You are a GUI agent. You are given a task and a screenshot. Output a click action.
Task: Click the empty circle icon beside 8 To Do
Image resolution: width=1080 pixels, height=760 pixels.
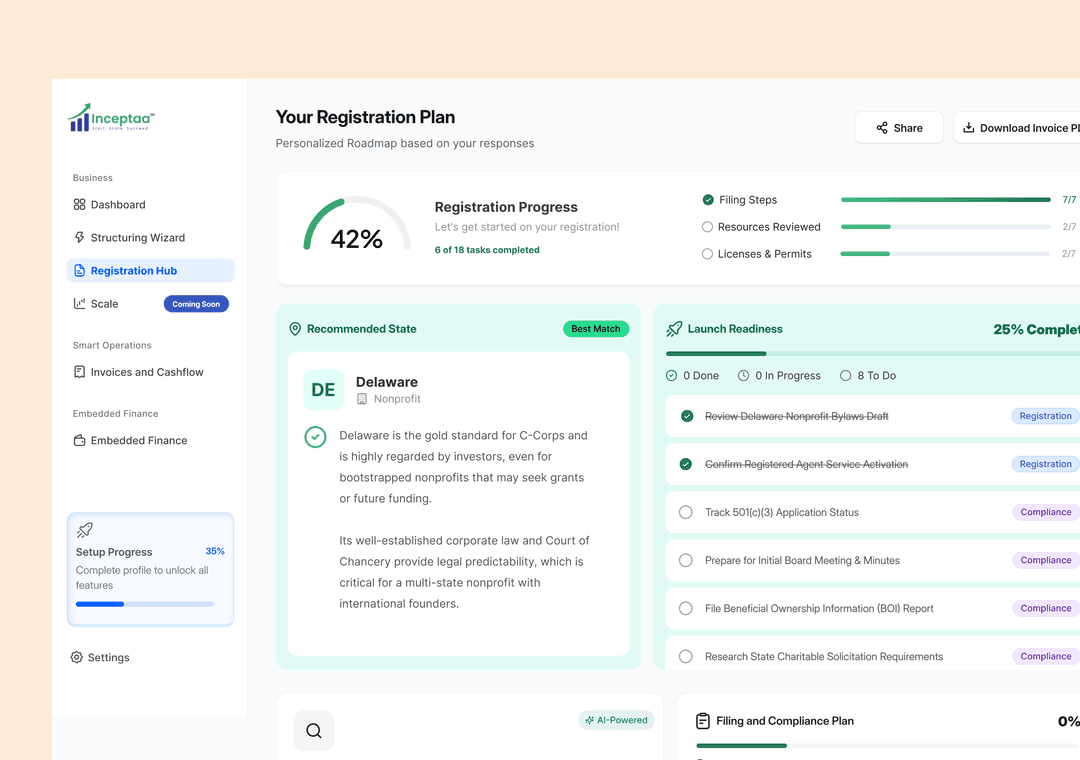click(845, 376)
